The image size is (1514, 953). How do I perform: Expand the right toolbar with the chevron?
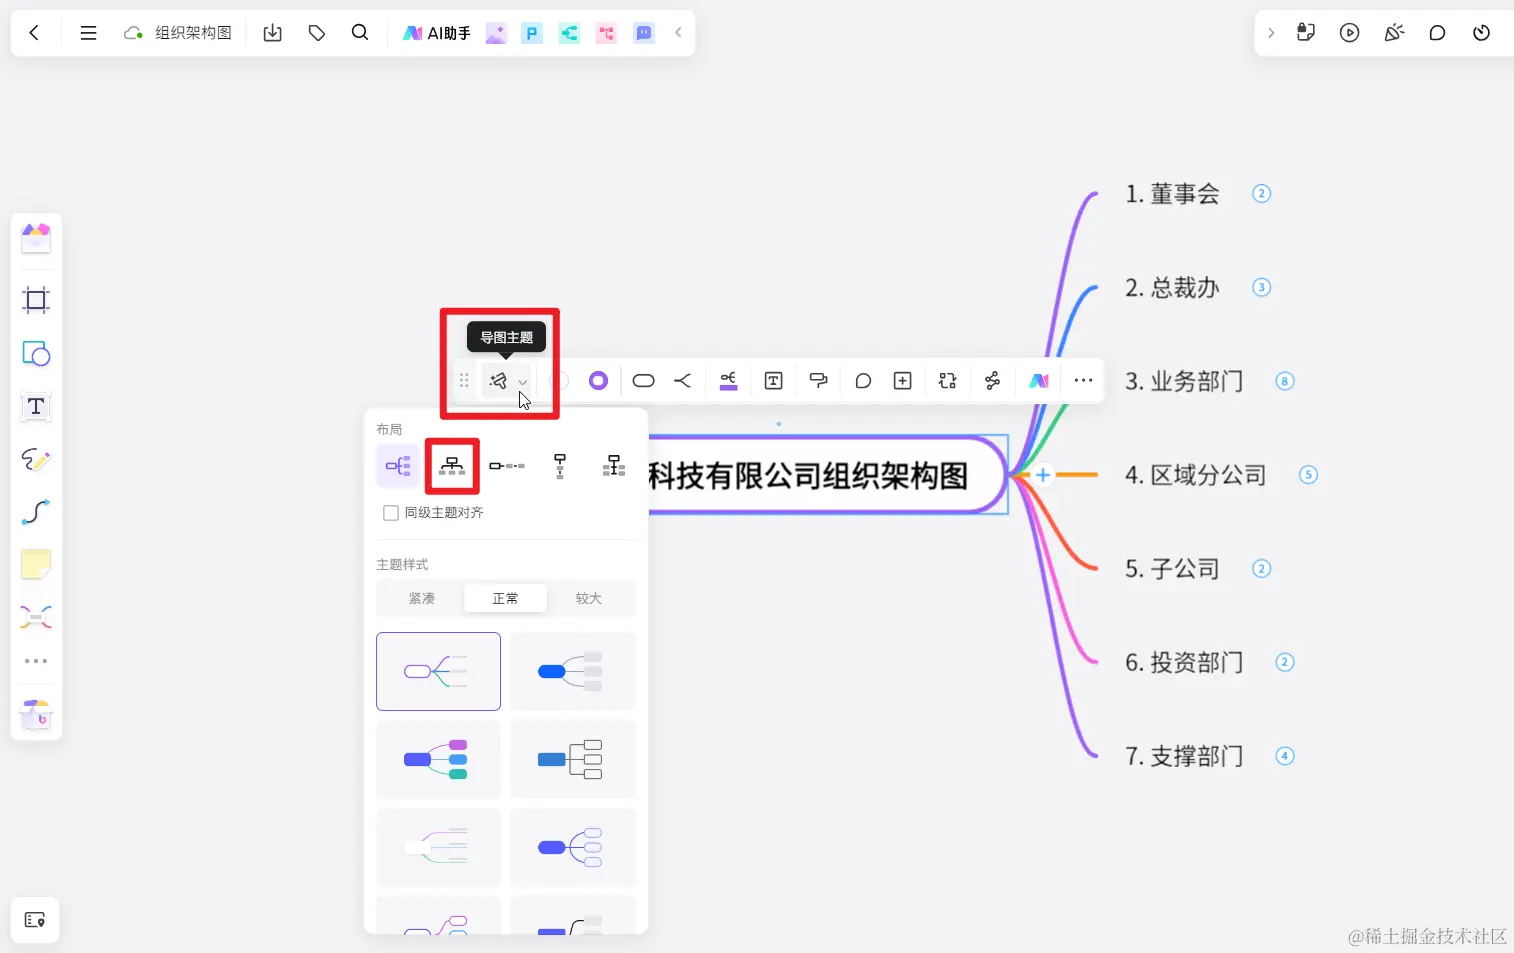pos(1271,32)
